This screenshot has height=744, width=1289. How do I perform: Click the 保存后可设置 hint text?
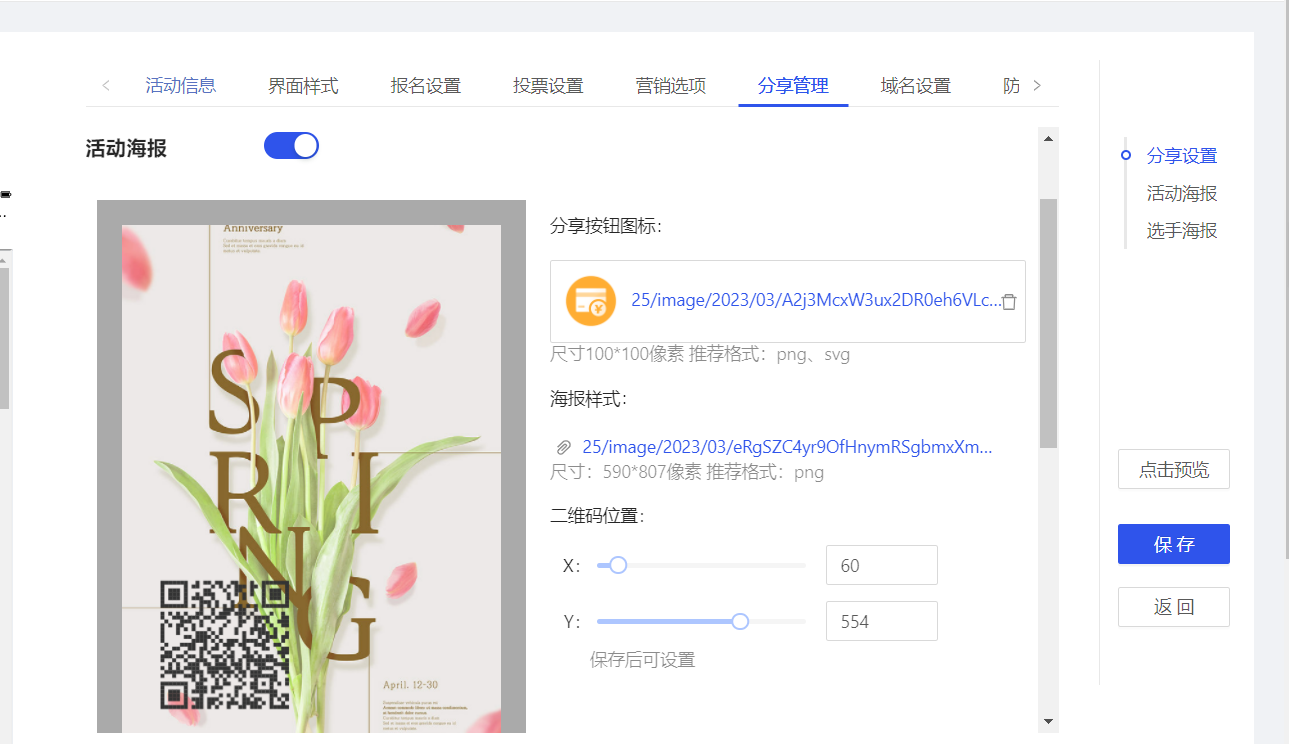pyautogui.click(x=642, y=660)
